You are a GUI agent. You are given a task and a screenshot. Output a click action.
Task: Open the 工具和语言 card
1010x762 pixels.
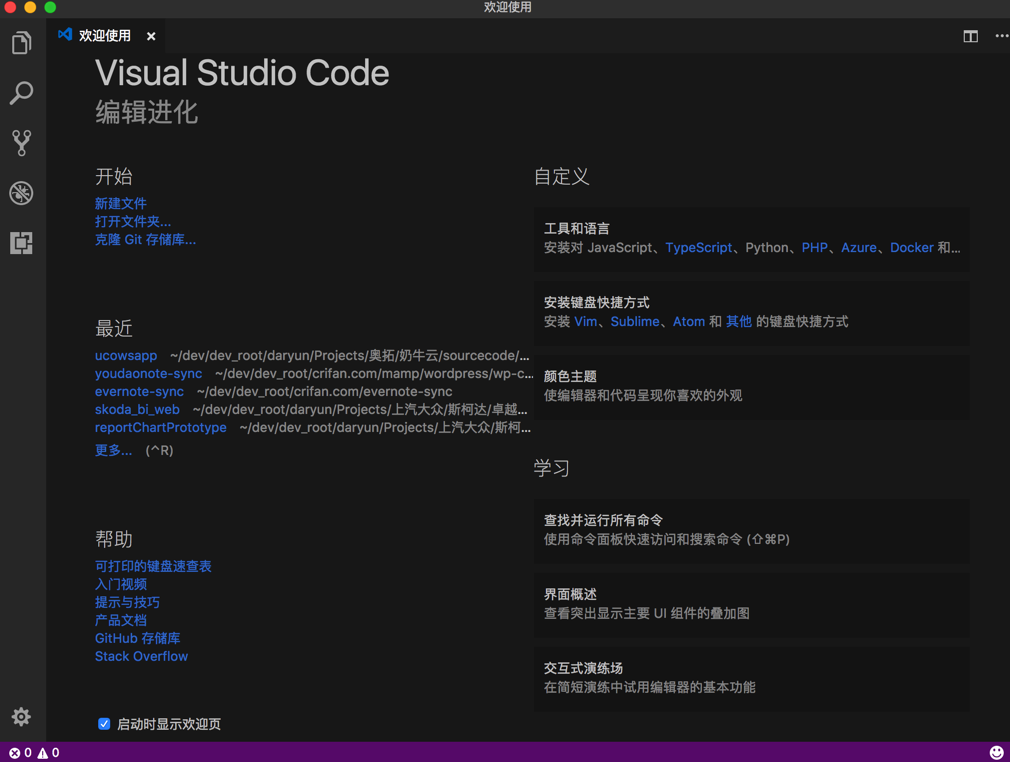tap(751, 239)
